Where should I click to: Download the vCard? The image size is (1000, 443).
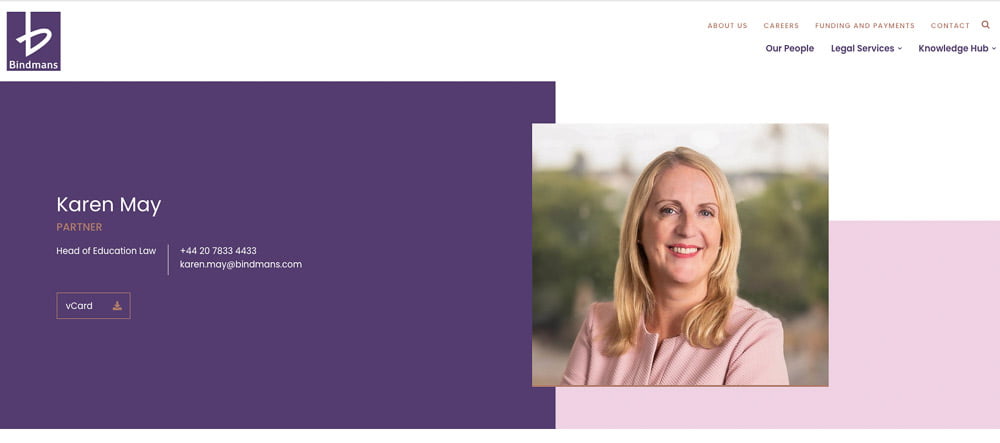click(93, 306)
